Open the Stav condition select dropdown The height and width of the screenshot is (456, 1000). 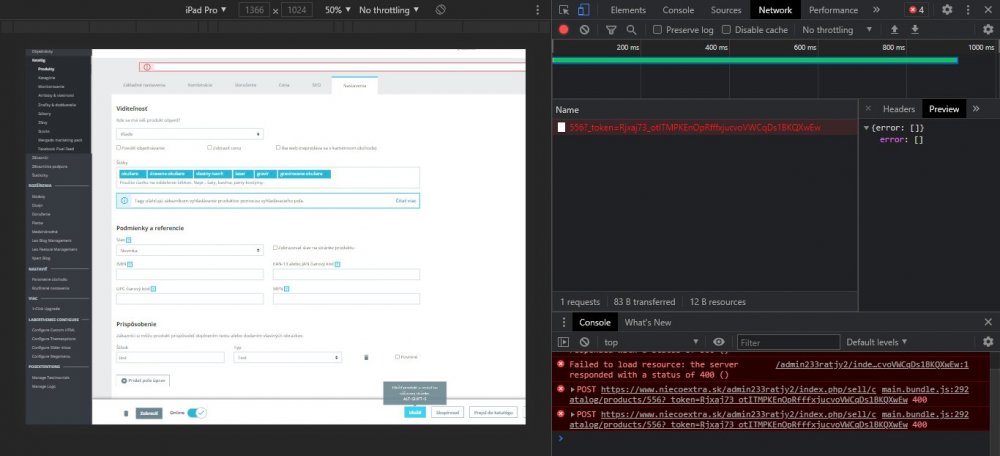[189, 251]
